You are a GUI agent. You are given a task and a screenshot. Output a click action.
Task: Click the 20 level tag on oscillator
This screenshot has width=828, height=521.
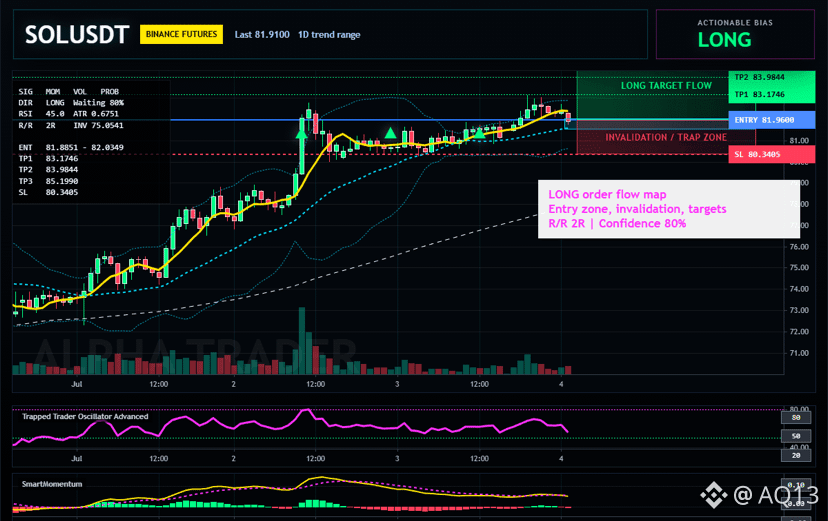point(796,455)
